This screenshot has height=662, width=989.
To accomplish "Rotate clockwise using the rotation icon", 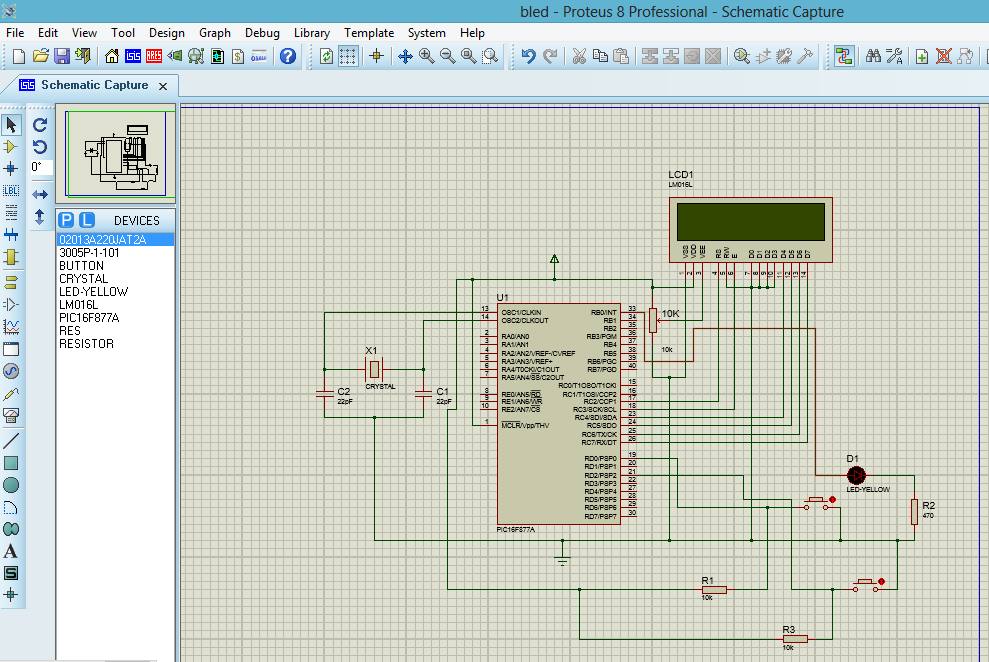I will tap(40, 125).
